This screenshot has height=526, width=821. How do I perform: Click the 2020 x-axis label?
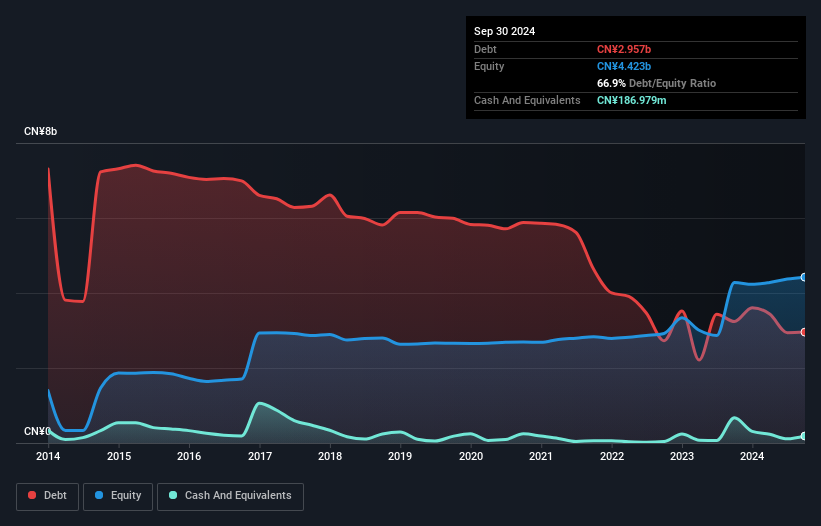(x=471, y=456)
